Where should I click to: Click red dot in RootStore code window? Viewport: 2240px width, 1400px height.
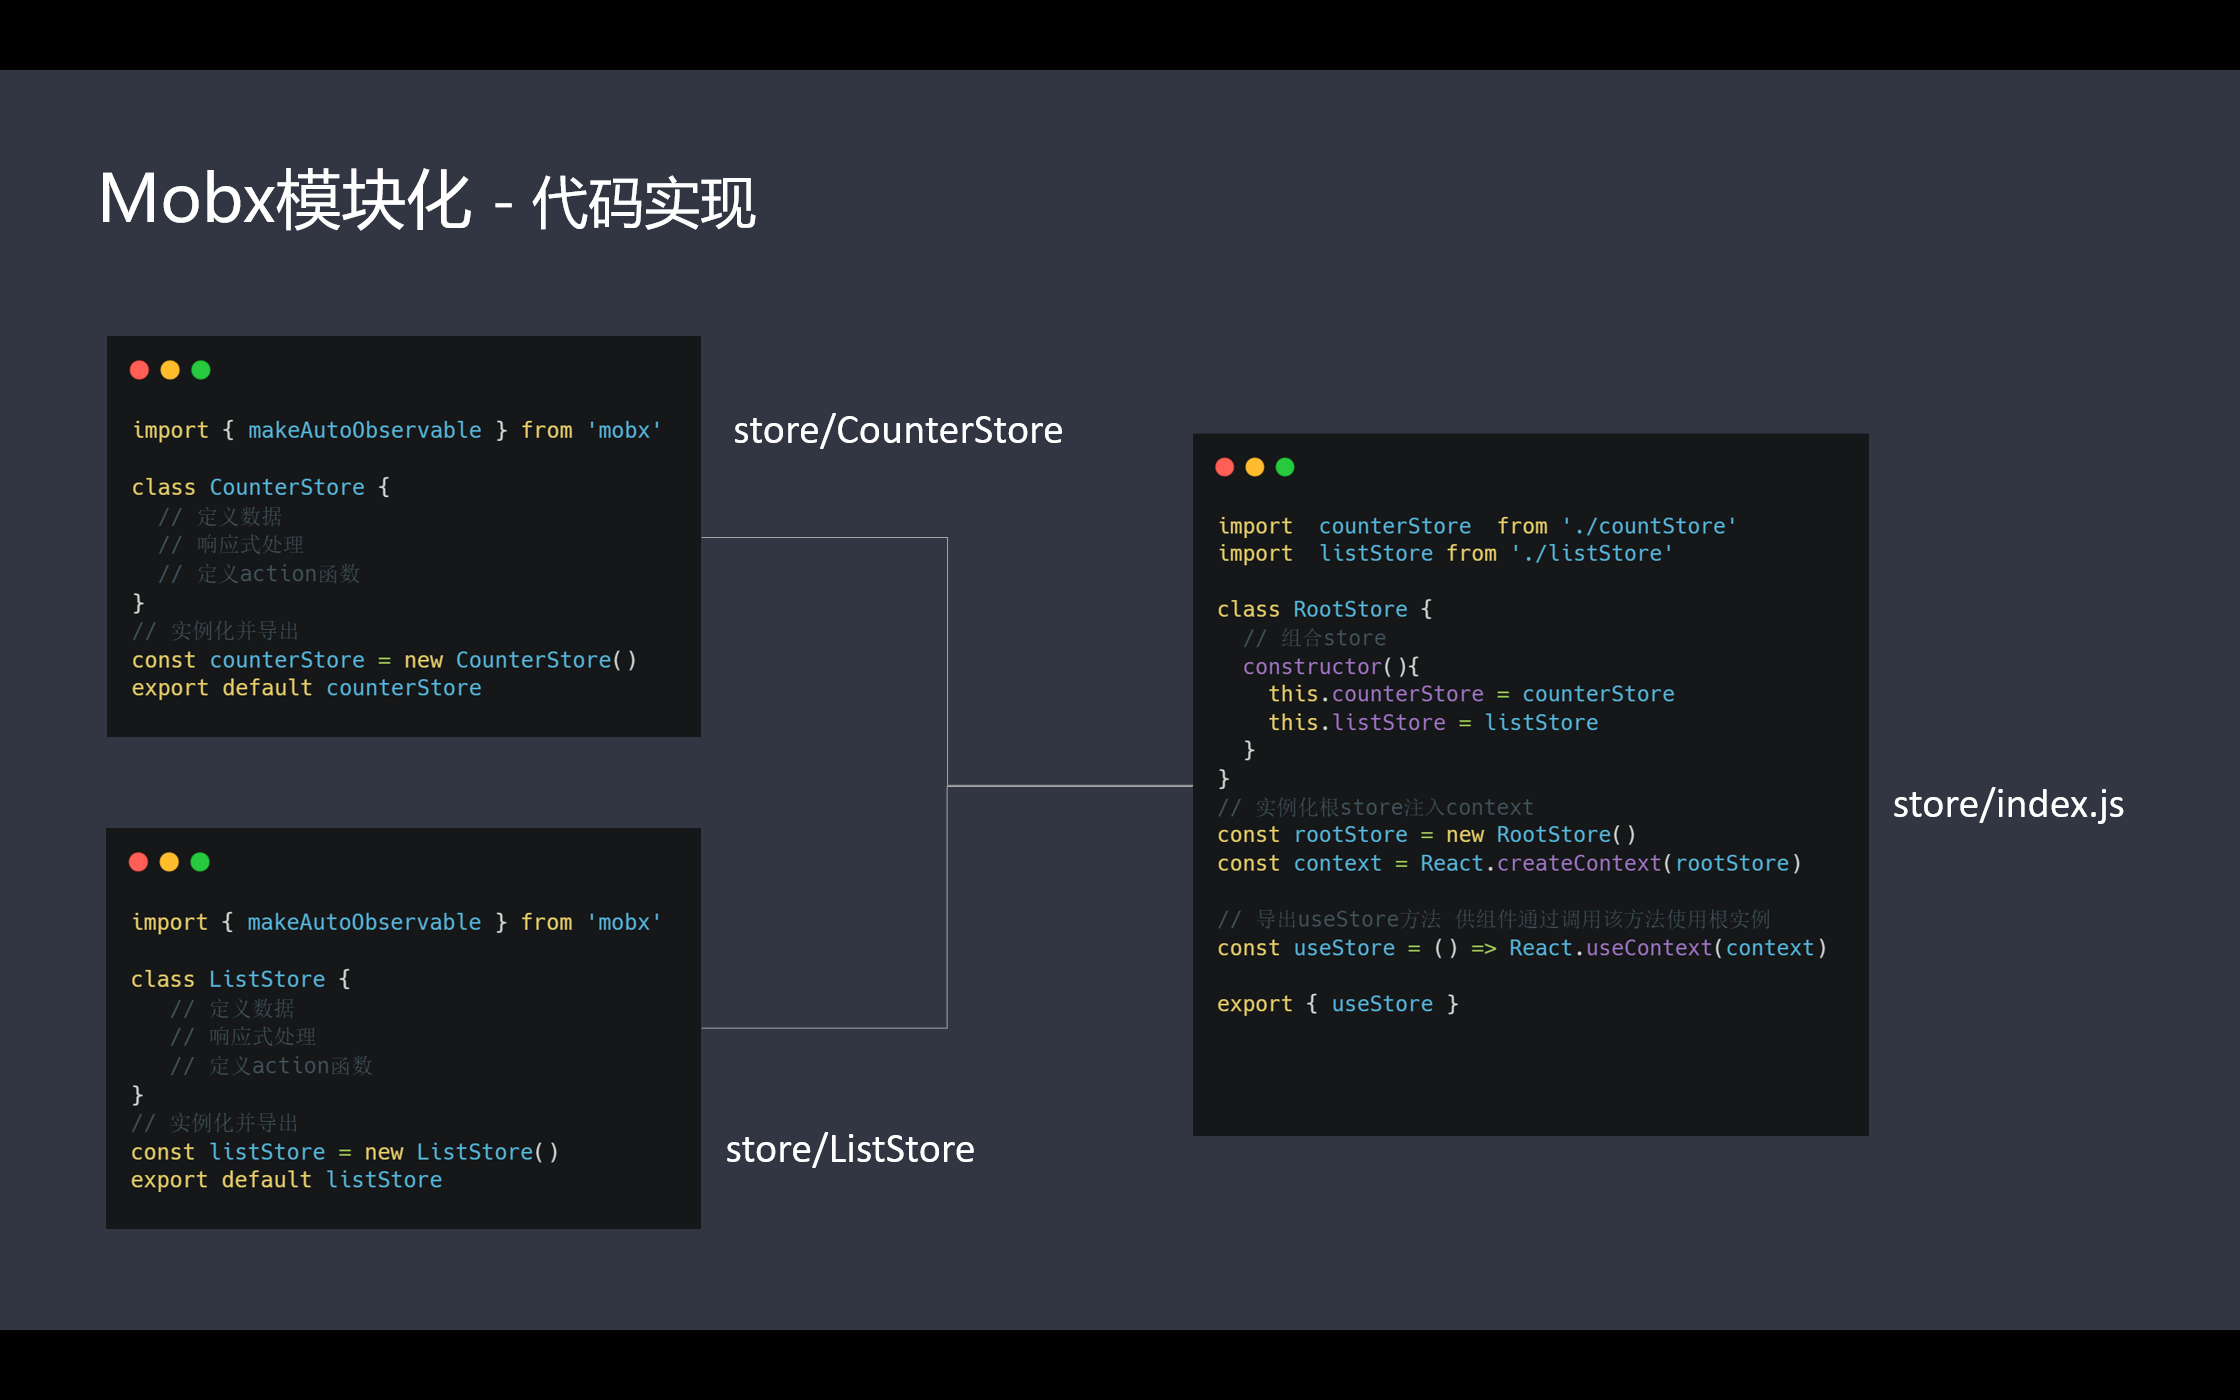1224,467
